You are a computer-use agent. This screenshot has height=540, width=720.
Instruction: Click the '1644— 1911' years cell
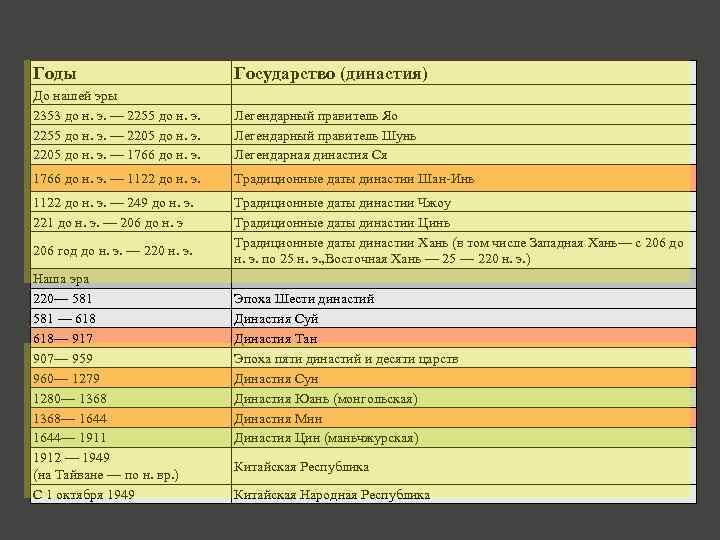pyautogui.click(x=131, y=438)
